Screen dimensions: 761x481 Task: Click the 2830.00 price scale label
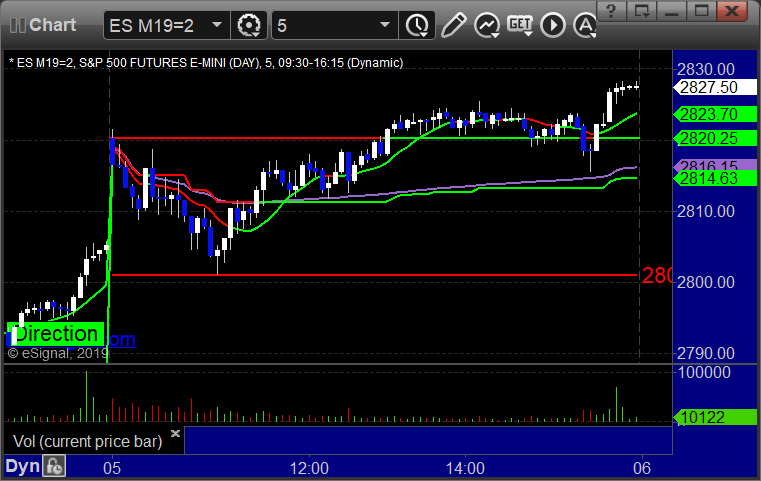706,69
